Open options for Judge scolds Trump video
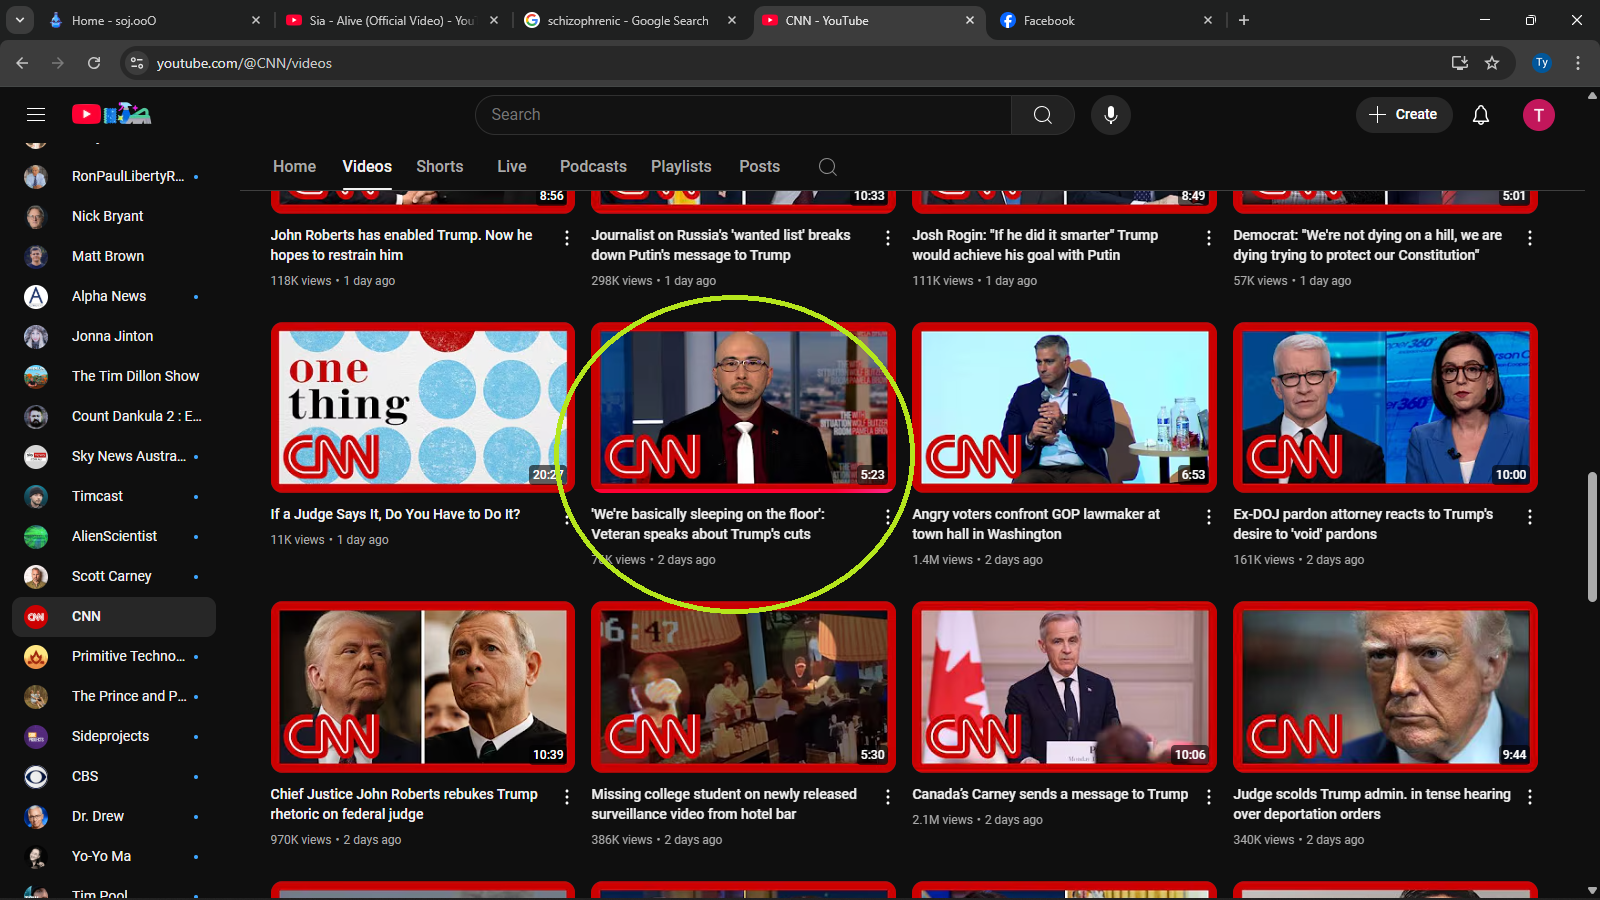1600x900 pixels. point(1530,797)
